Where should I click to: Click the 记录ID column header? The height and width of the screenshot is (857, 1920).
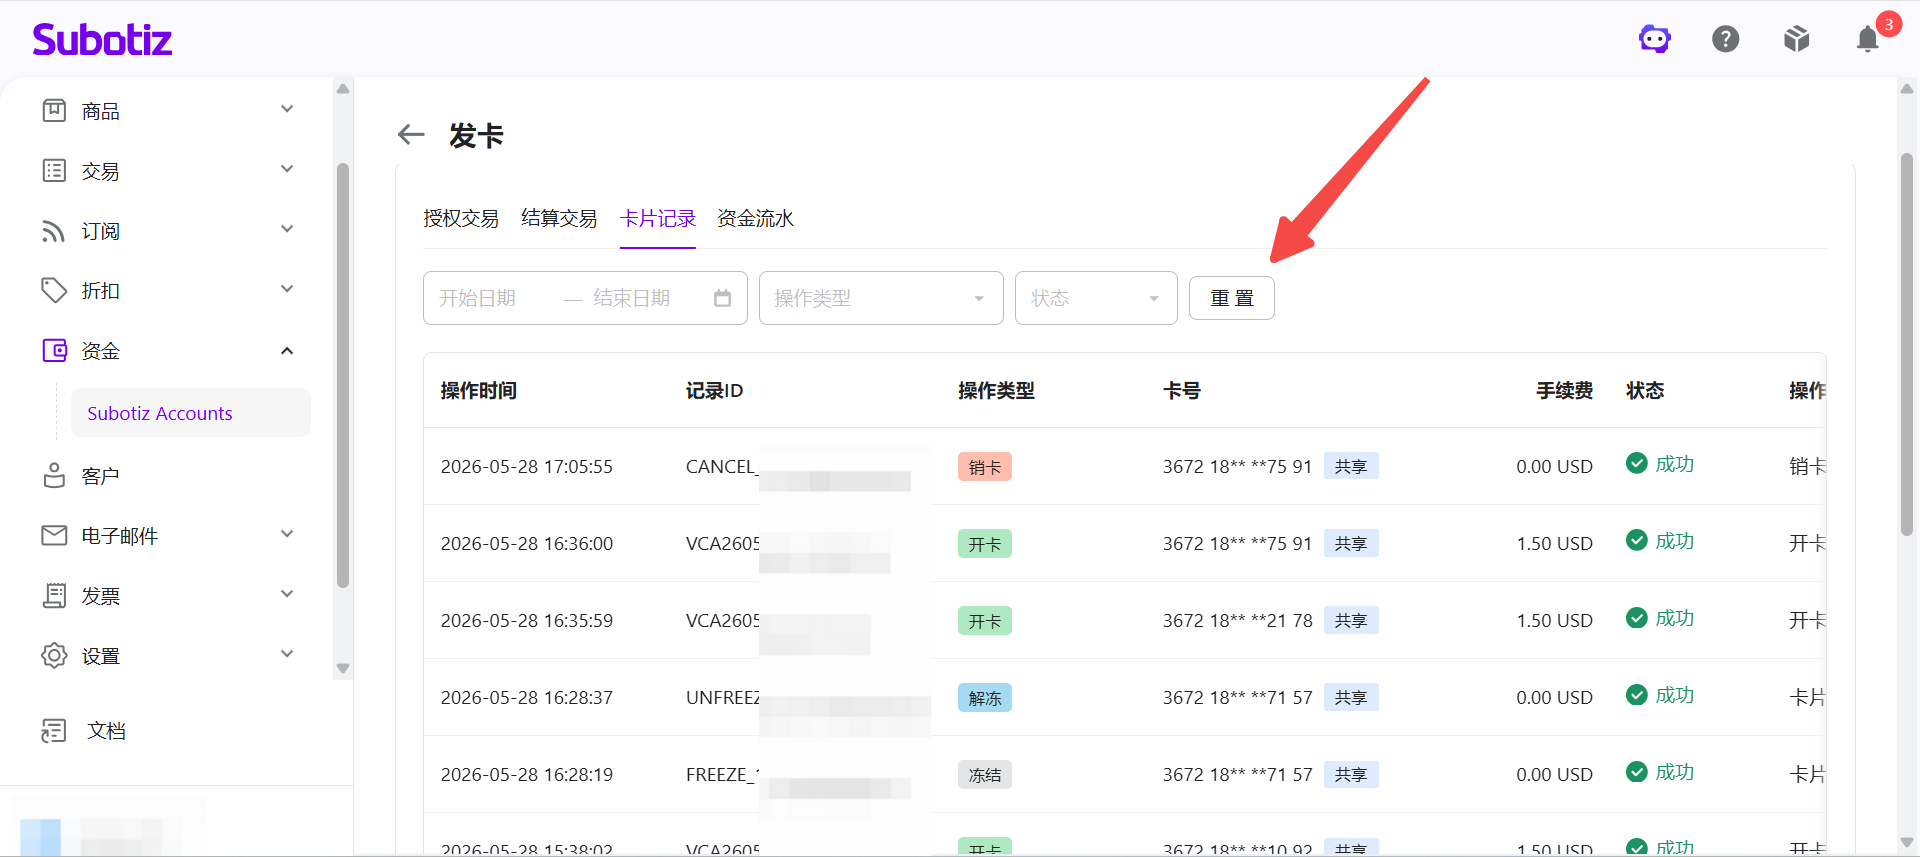pos(714,390)
